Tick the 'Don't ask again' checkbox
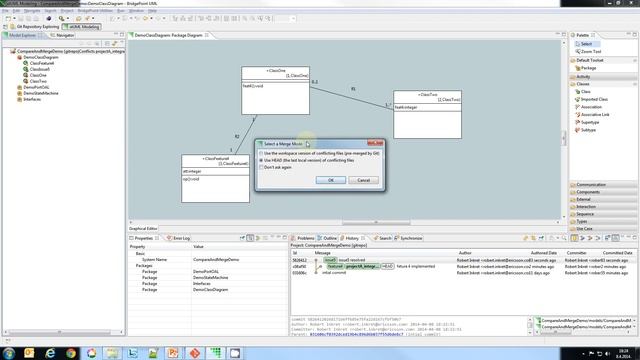 tap(261, 167)
